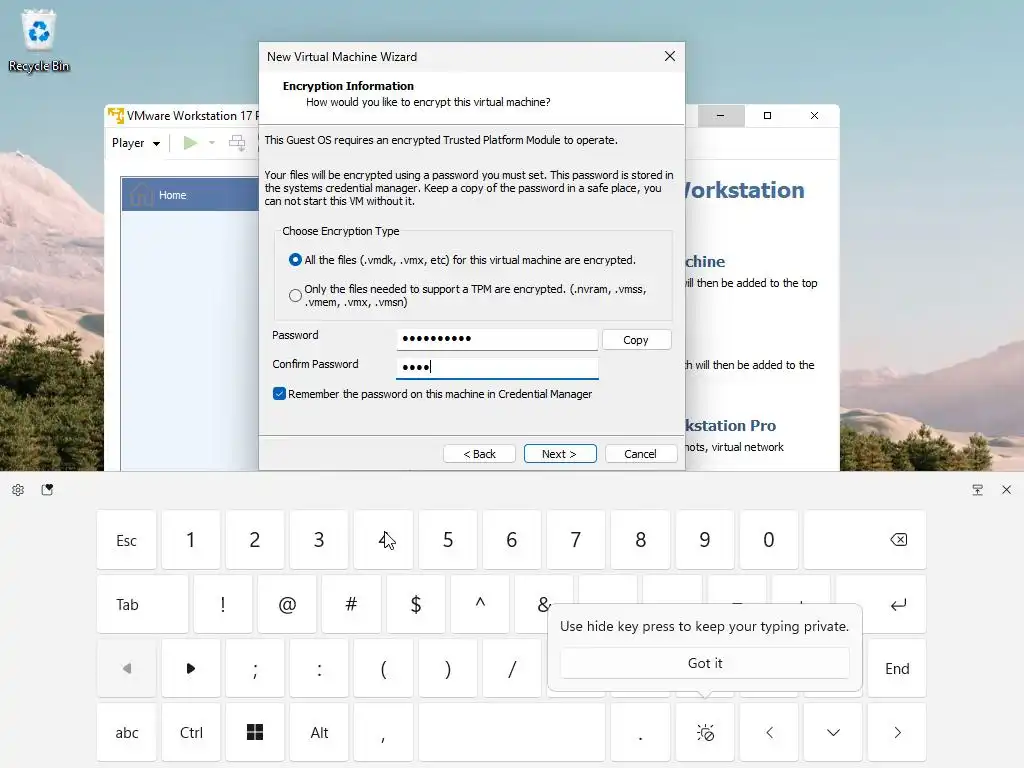This screenshot has height=768, width=1024.
Task: Select 'Only the files needed to support a TPM' option
Action: [x=295, y=295]
